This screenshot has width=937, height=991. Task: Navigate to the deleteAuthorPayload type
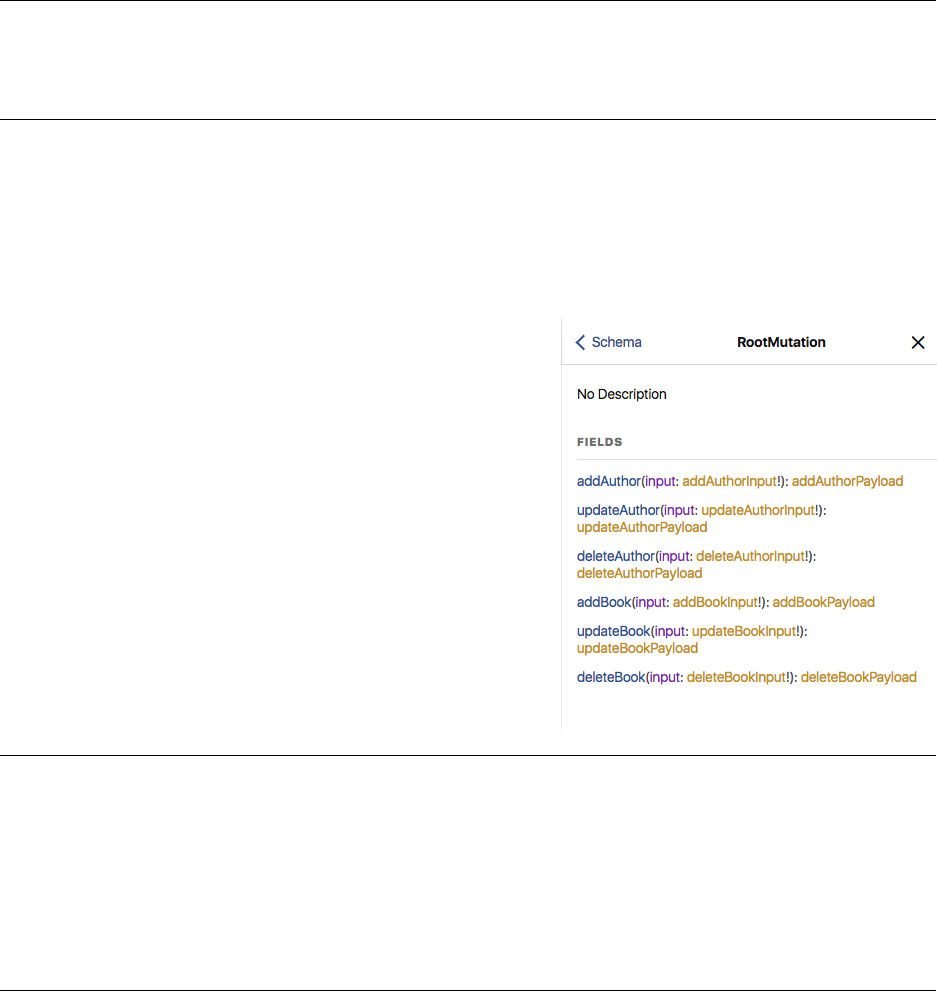pos(639,573)
